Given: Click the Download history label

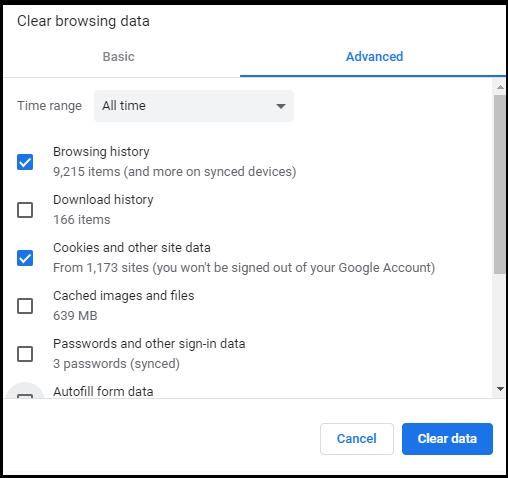Looking at the screenshot, I should [103, 200].
